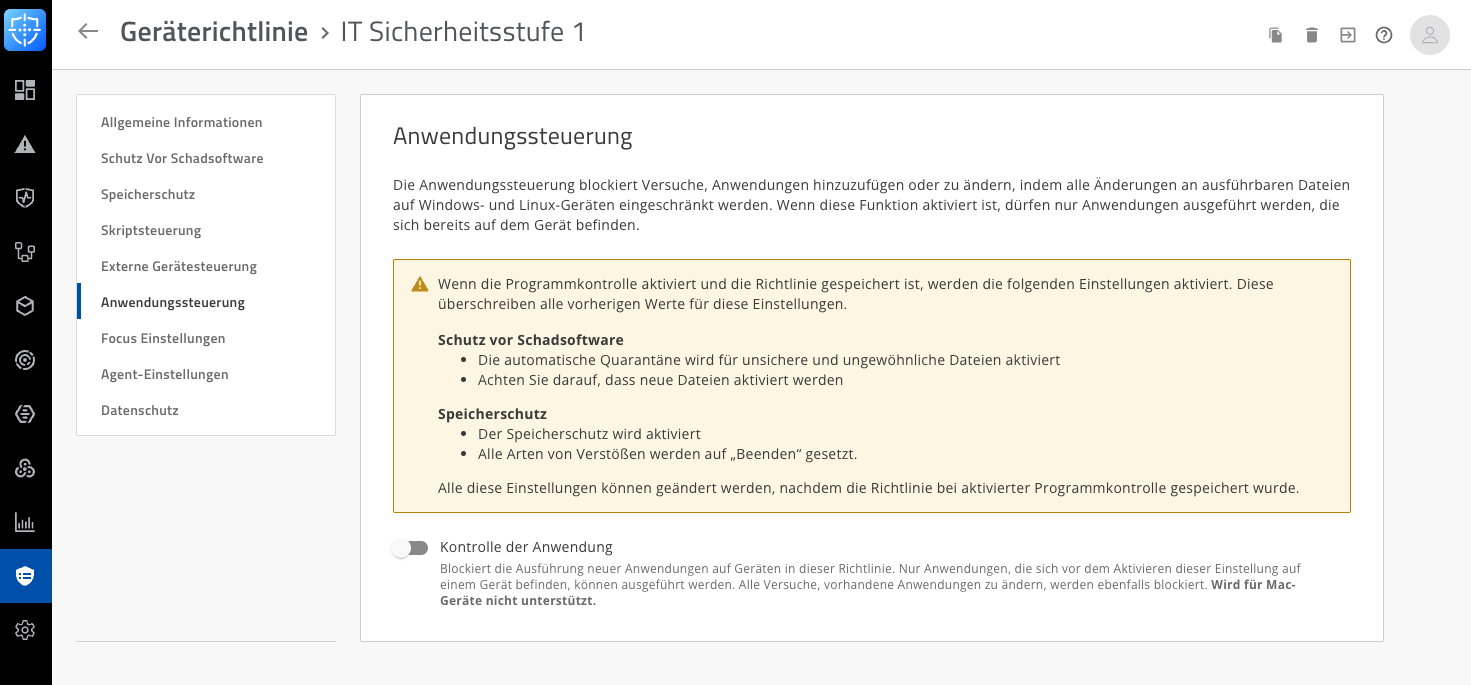Click the Geräterichtlinie breadcrumb link
Image resolution: width=1471 pixels, height=685 pixels.
coord(214,32)
